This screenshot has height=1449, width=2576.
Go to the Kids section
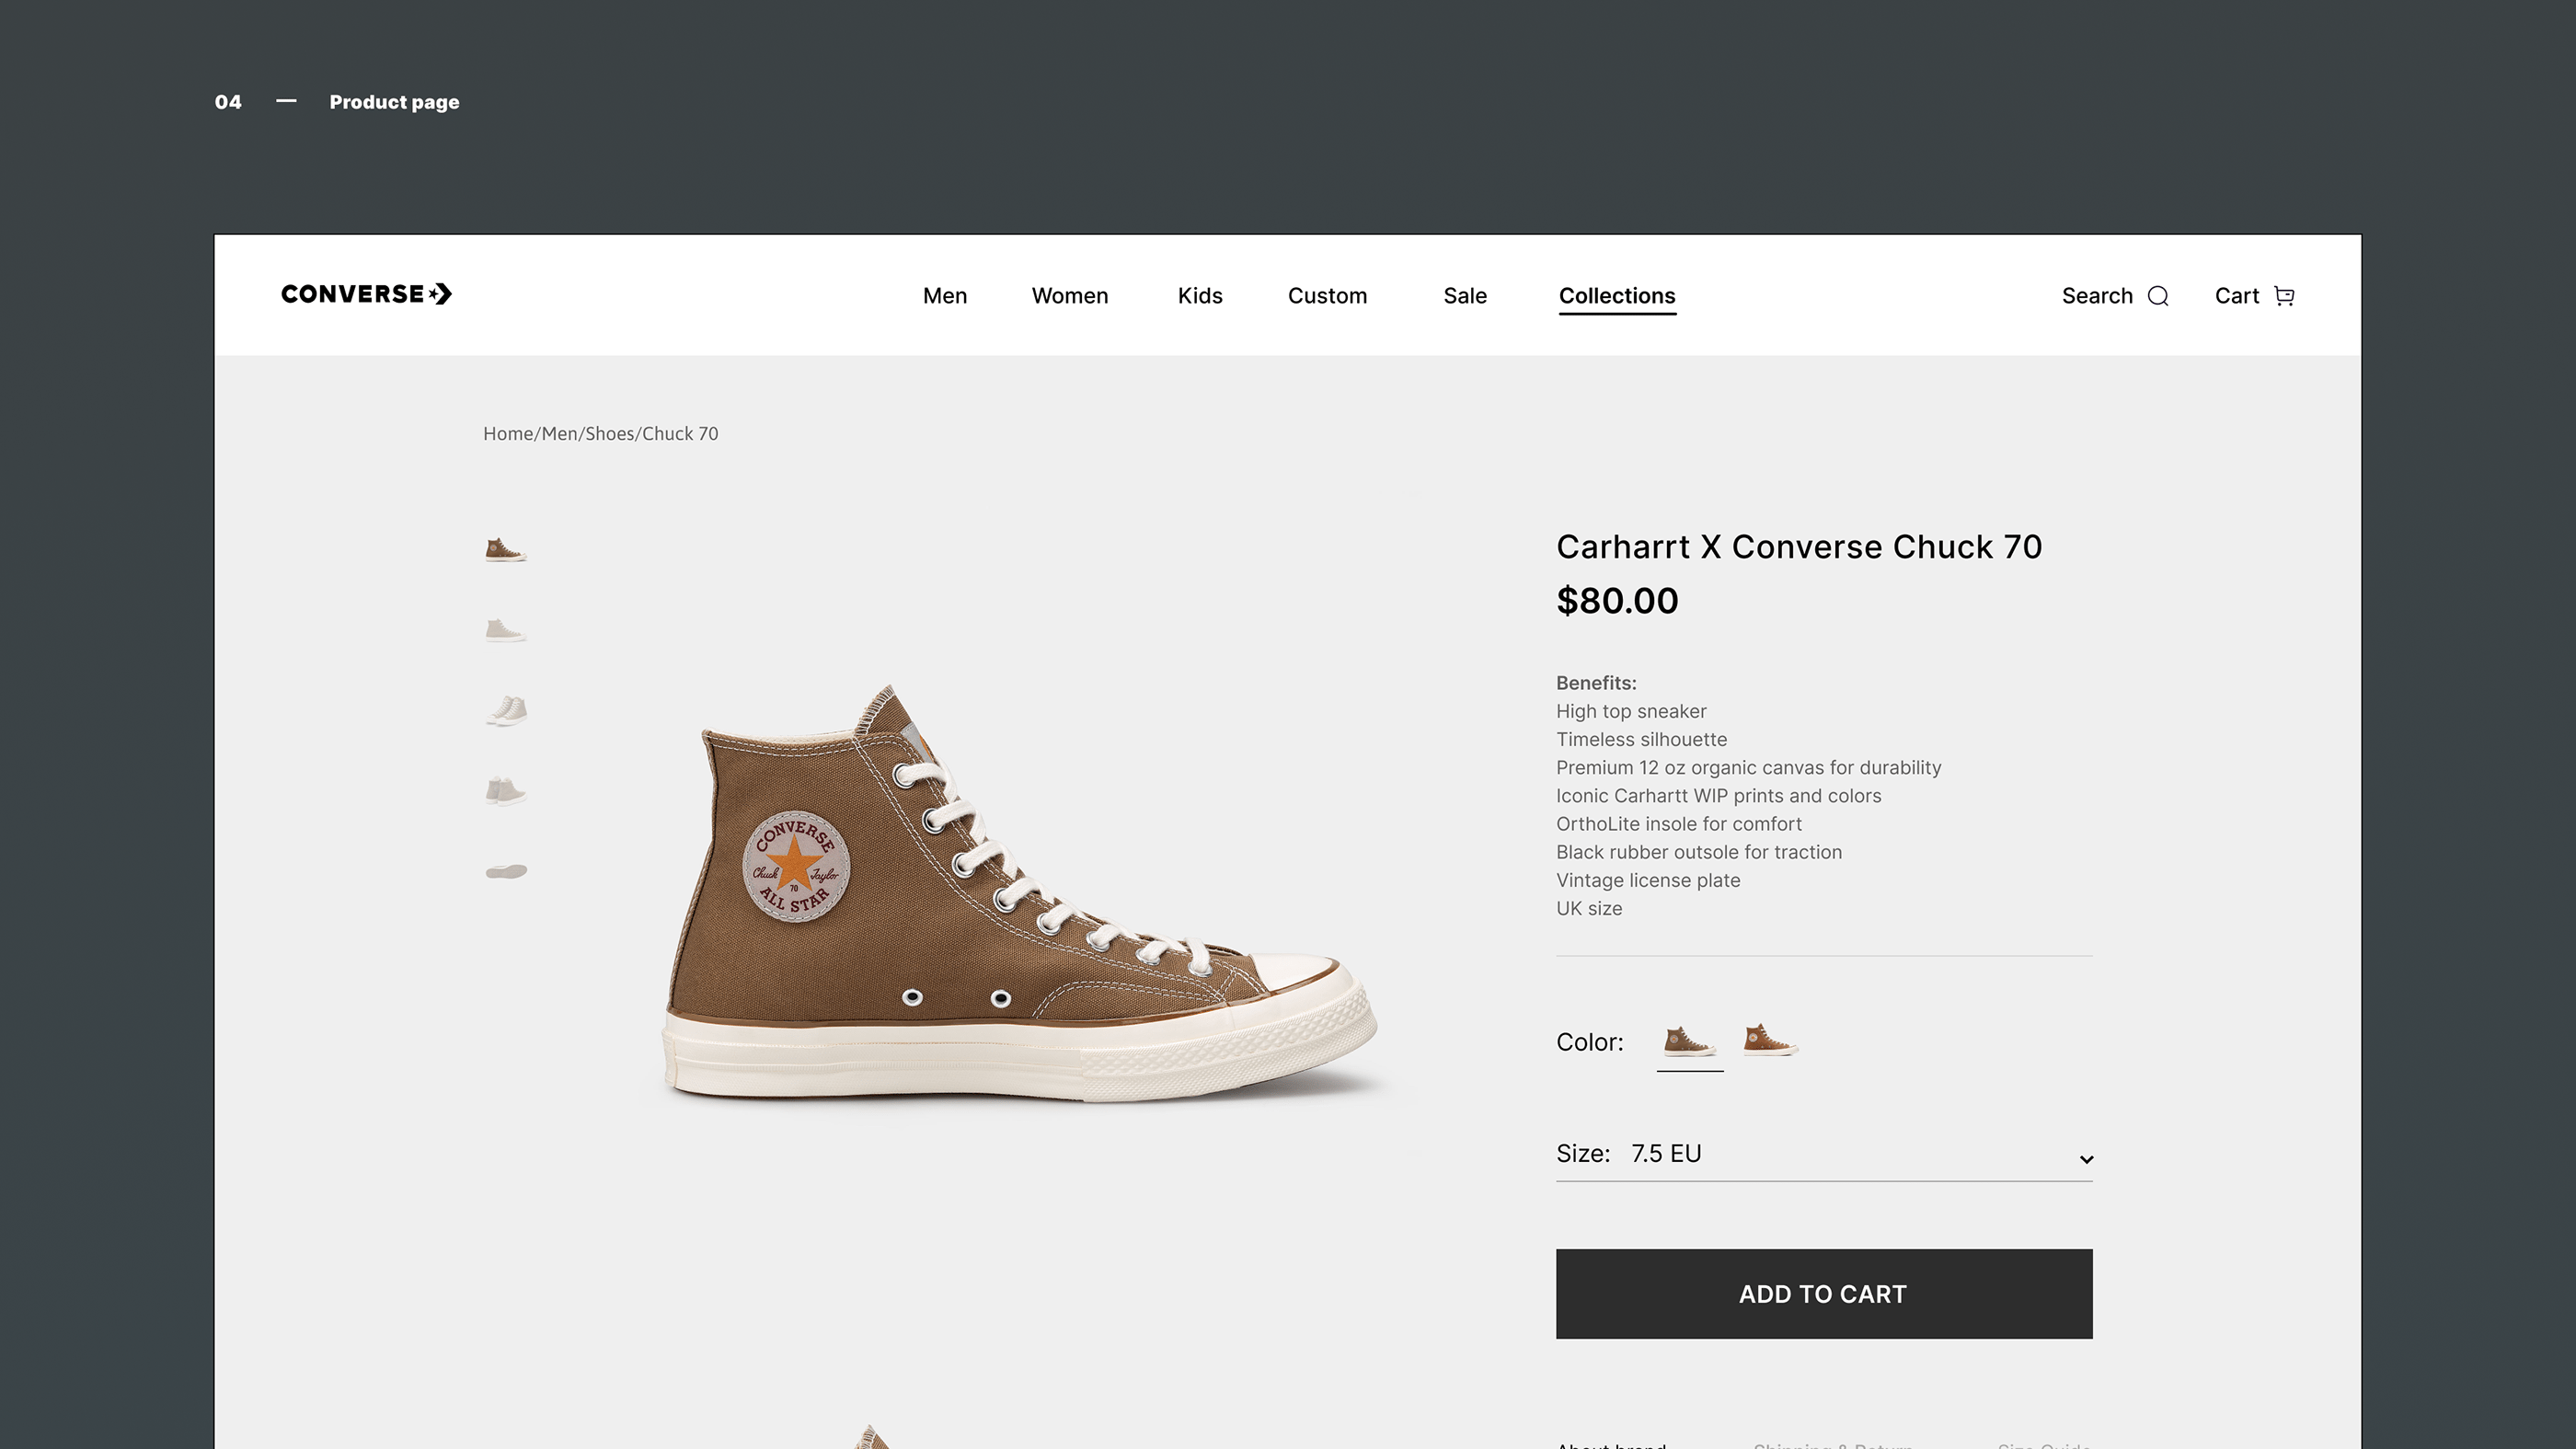[x=1199, y=296]
